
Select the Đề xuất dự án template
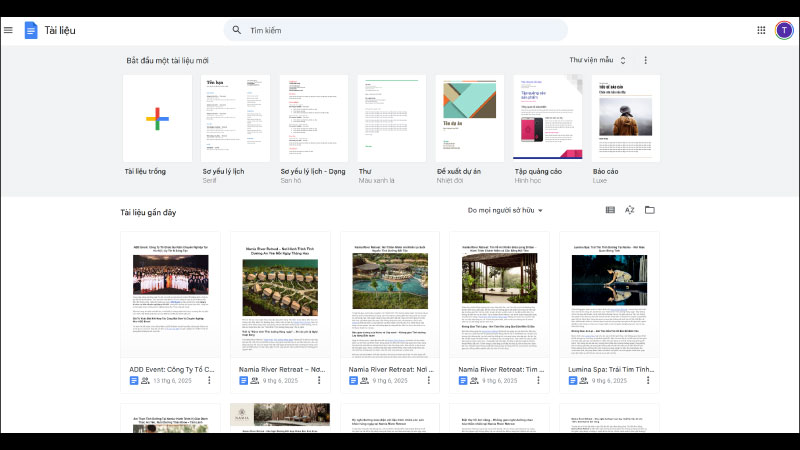pos(469,118)
